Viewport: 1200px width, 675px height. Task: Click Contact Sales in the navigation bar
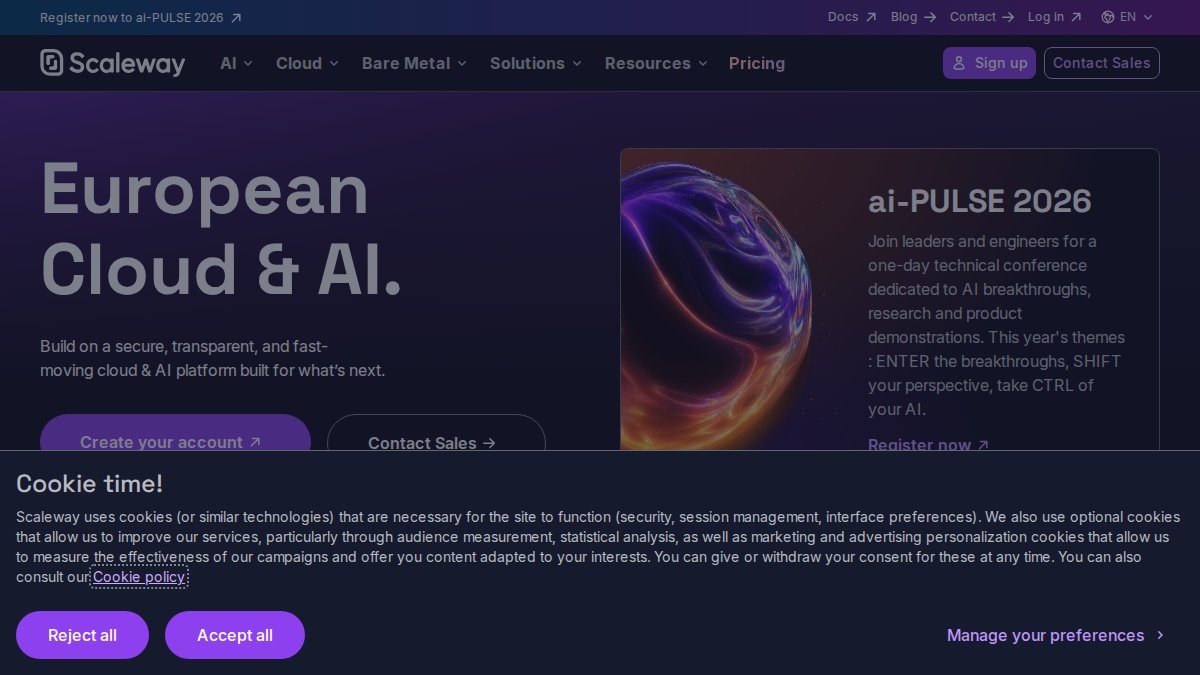1102,63
